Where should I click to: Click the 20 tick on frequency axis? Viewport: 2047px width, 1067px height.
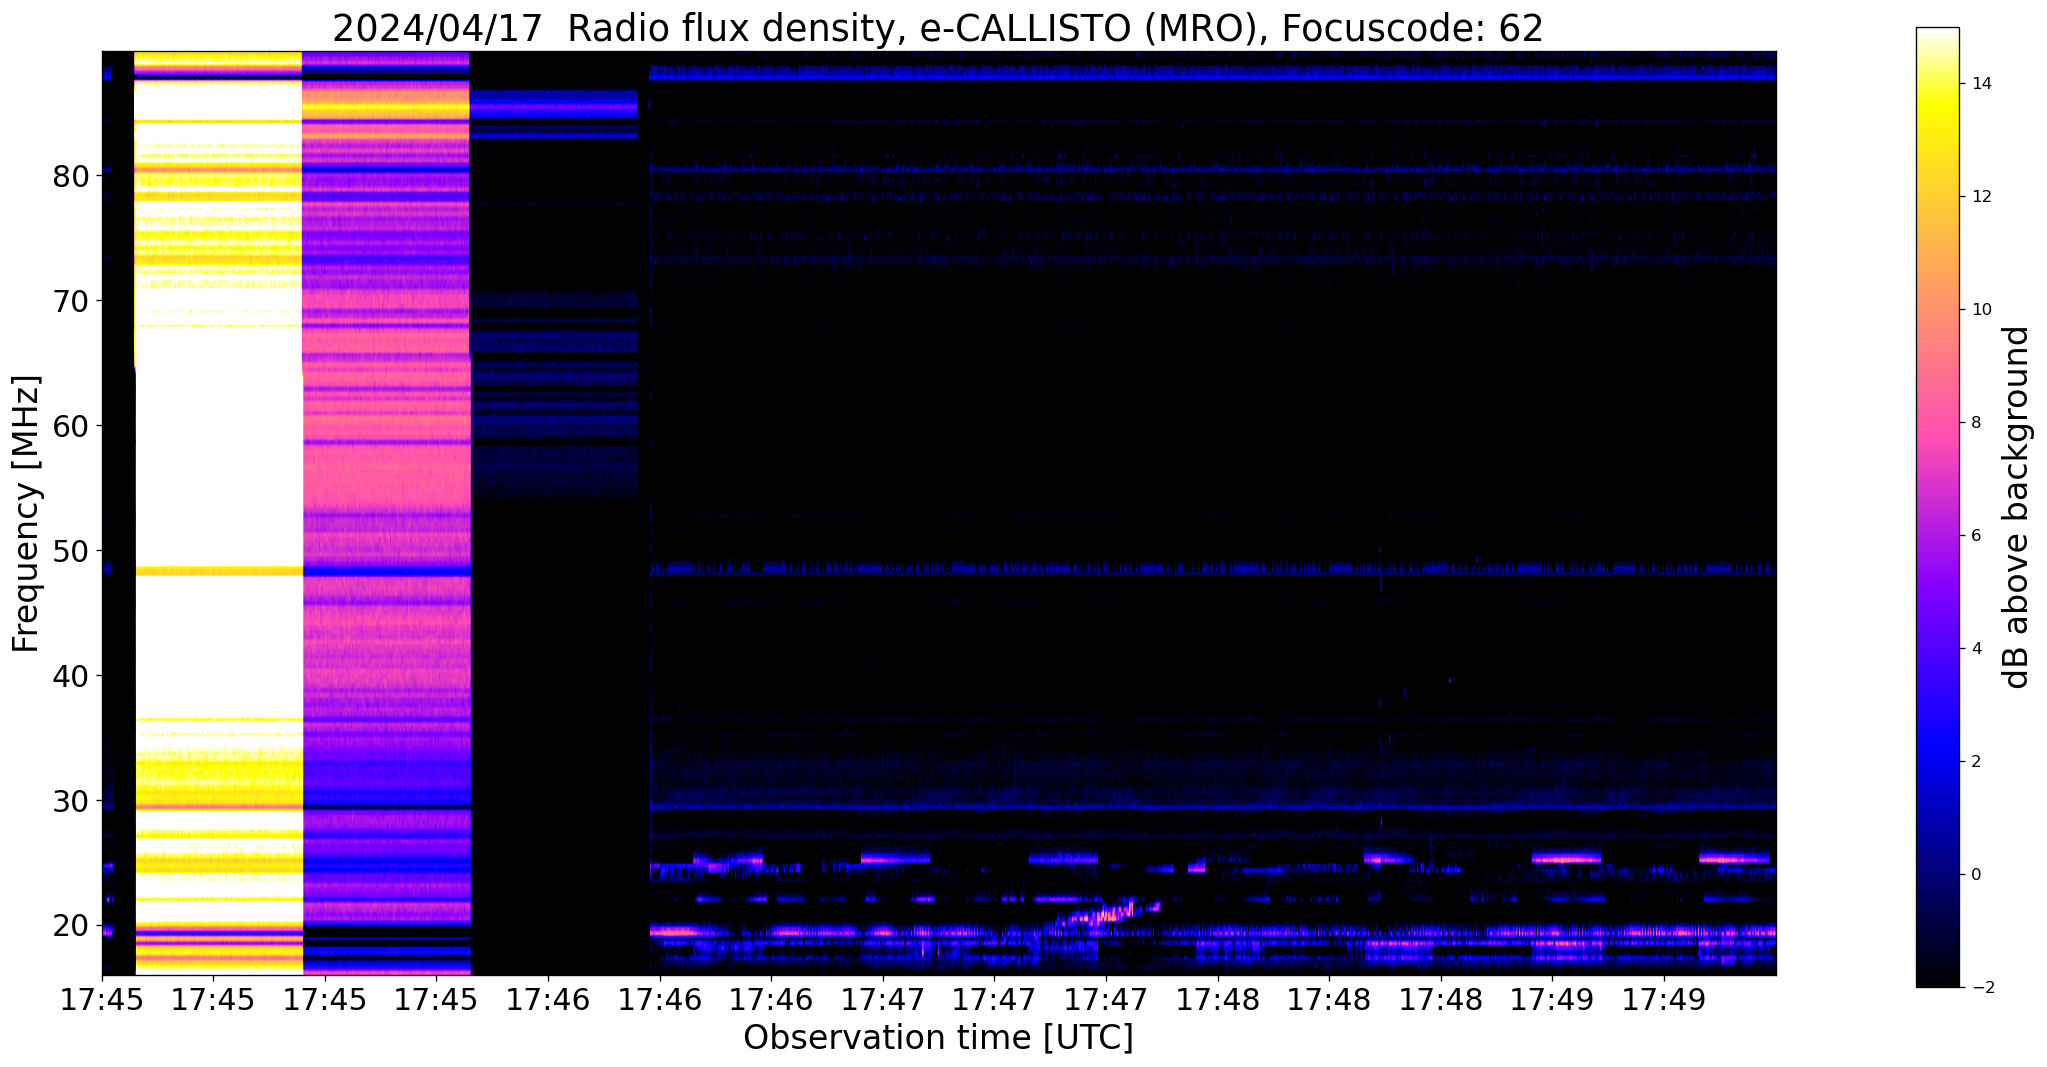72,926
